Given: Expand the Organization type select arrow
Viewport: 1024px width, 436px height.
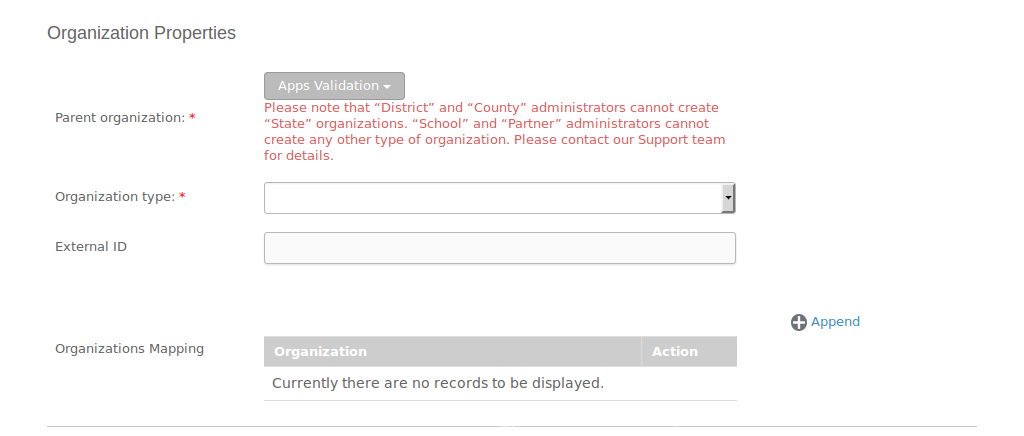Looking at the screenshot, I should (728, 198).
